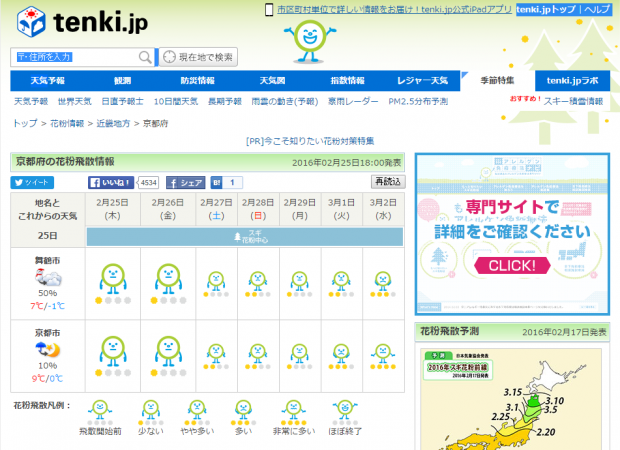Click the 少ない legend icon

point(151,410)
